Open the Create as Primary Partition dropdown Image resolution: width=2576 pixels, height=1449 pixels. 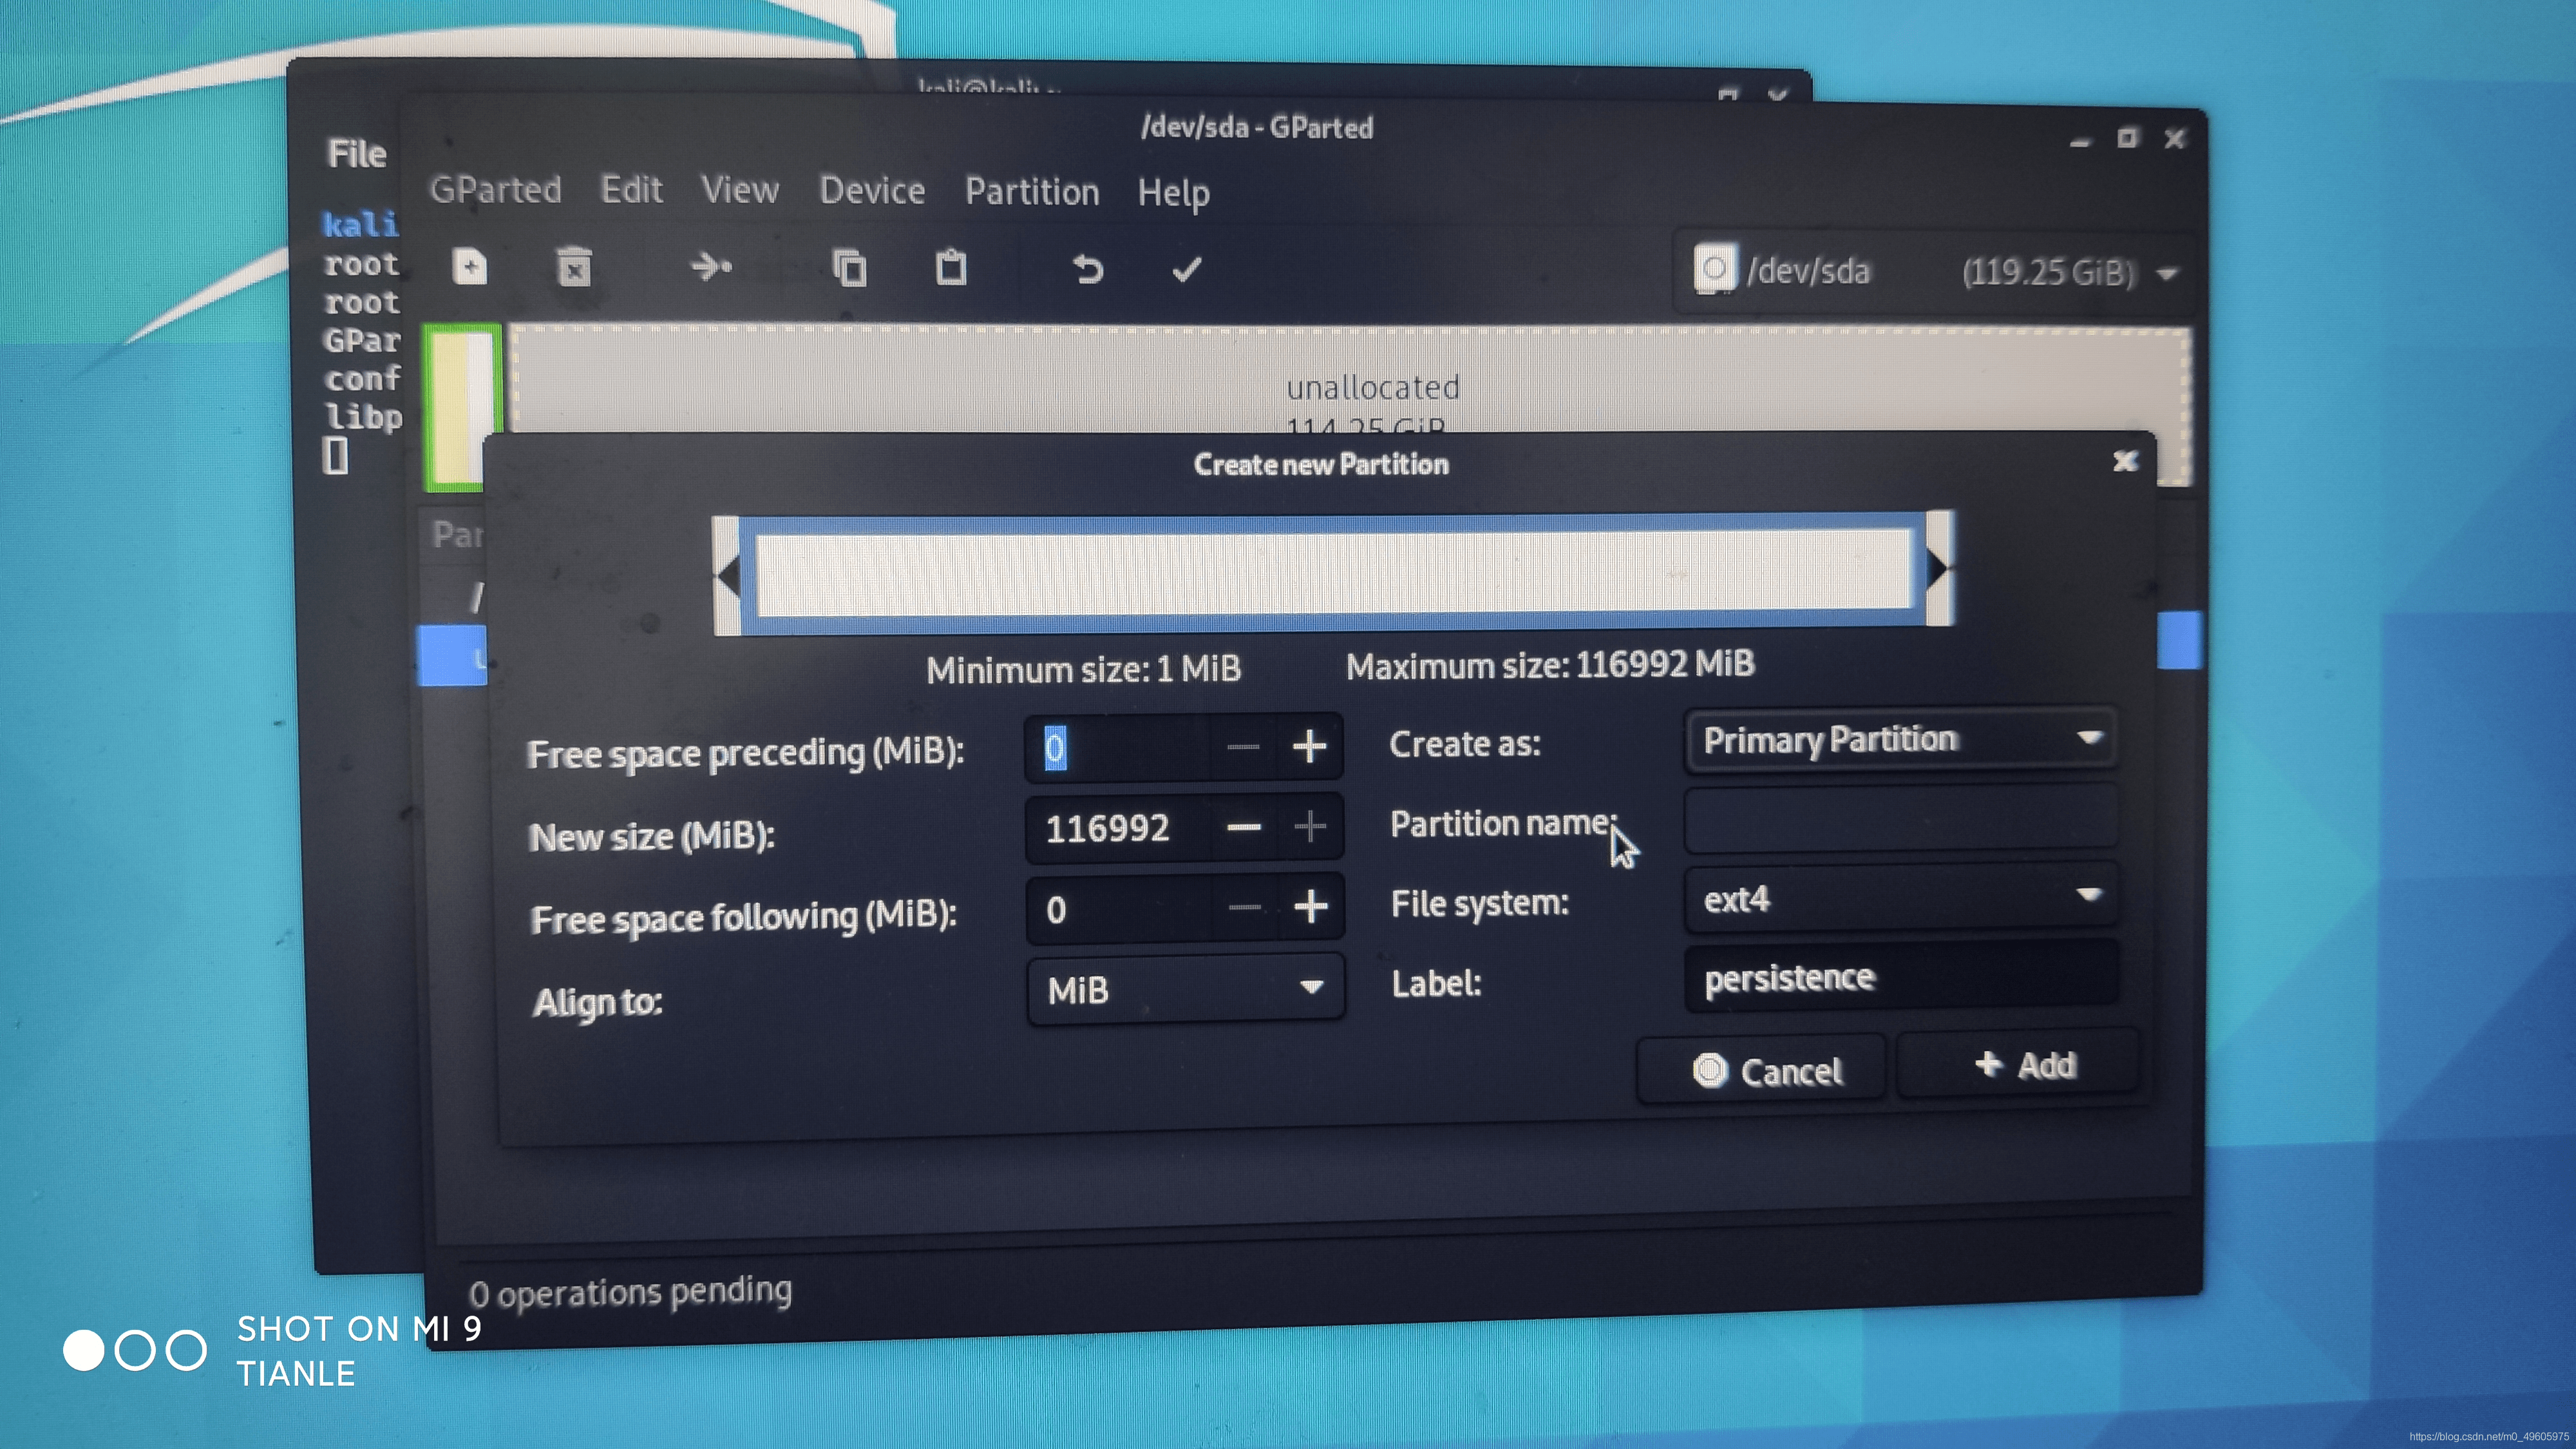pos(1899,740)
